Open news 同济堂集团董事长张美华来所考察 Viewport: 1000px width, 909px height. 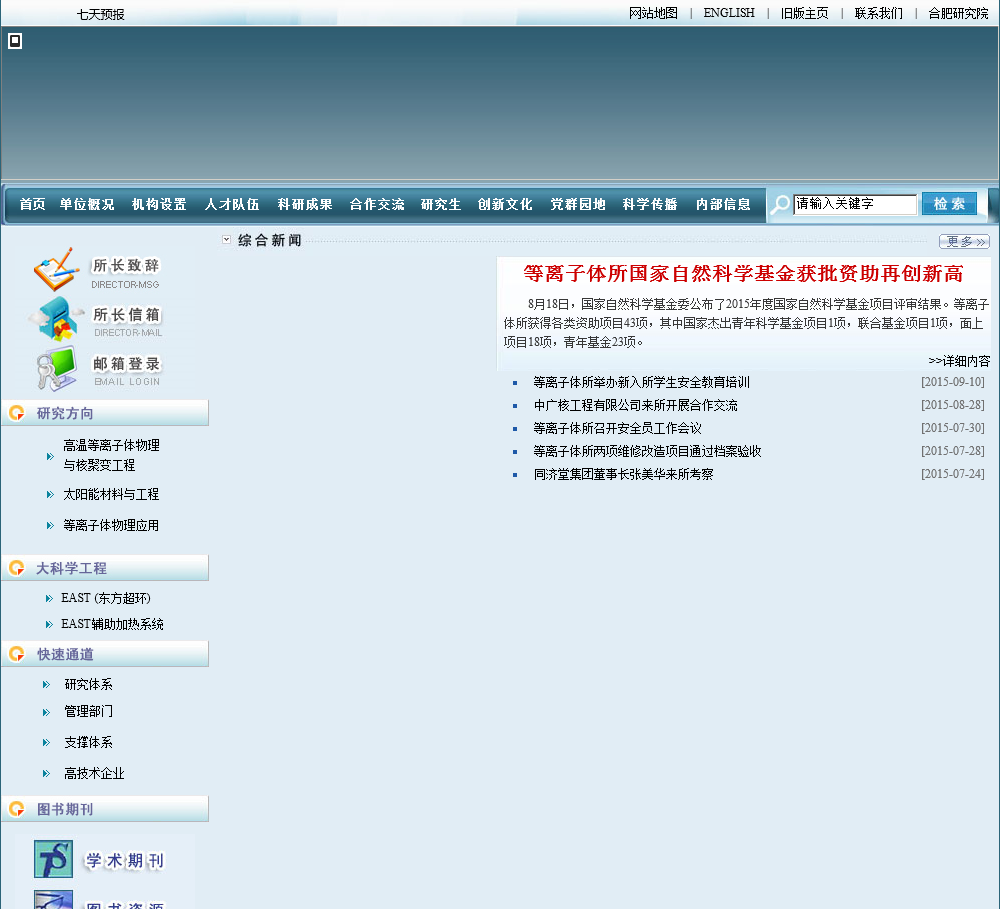[624, 474]
